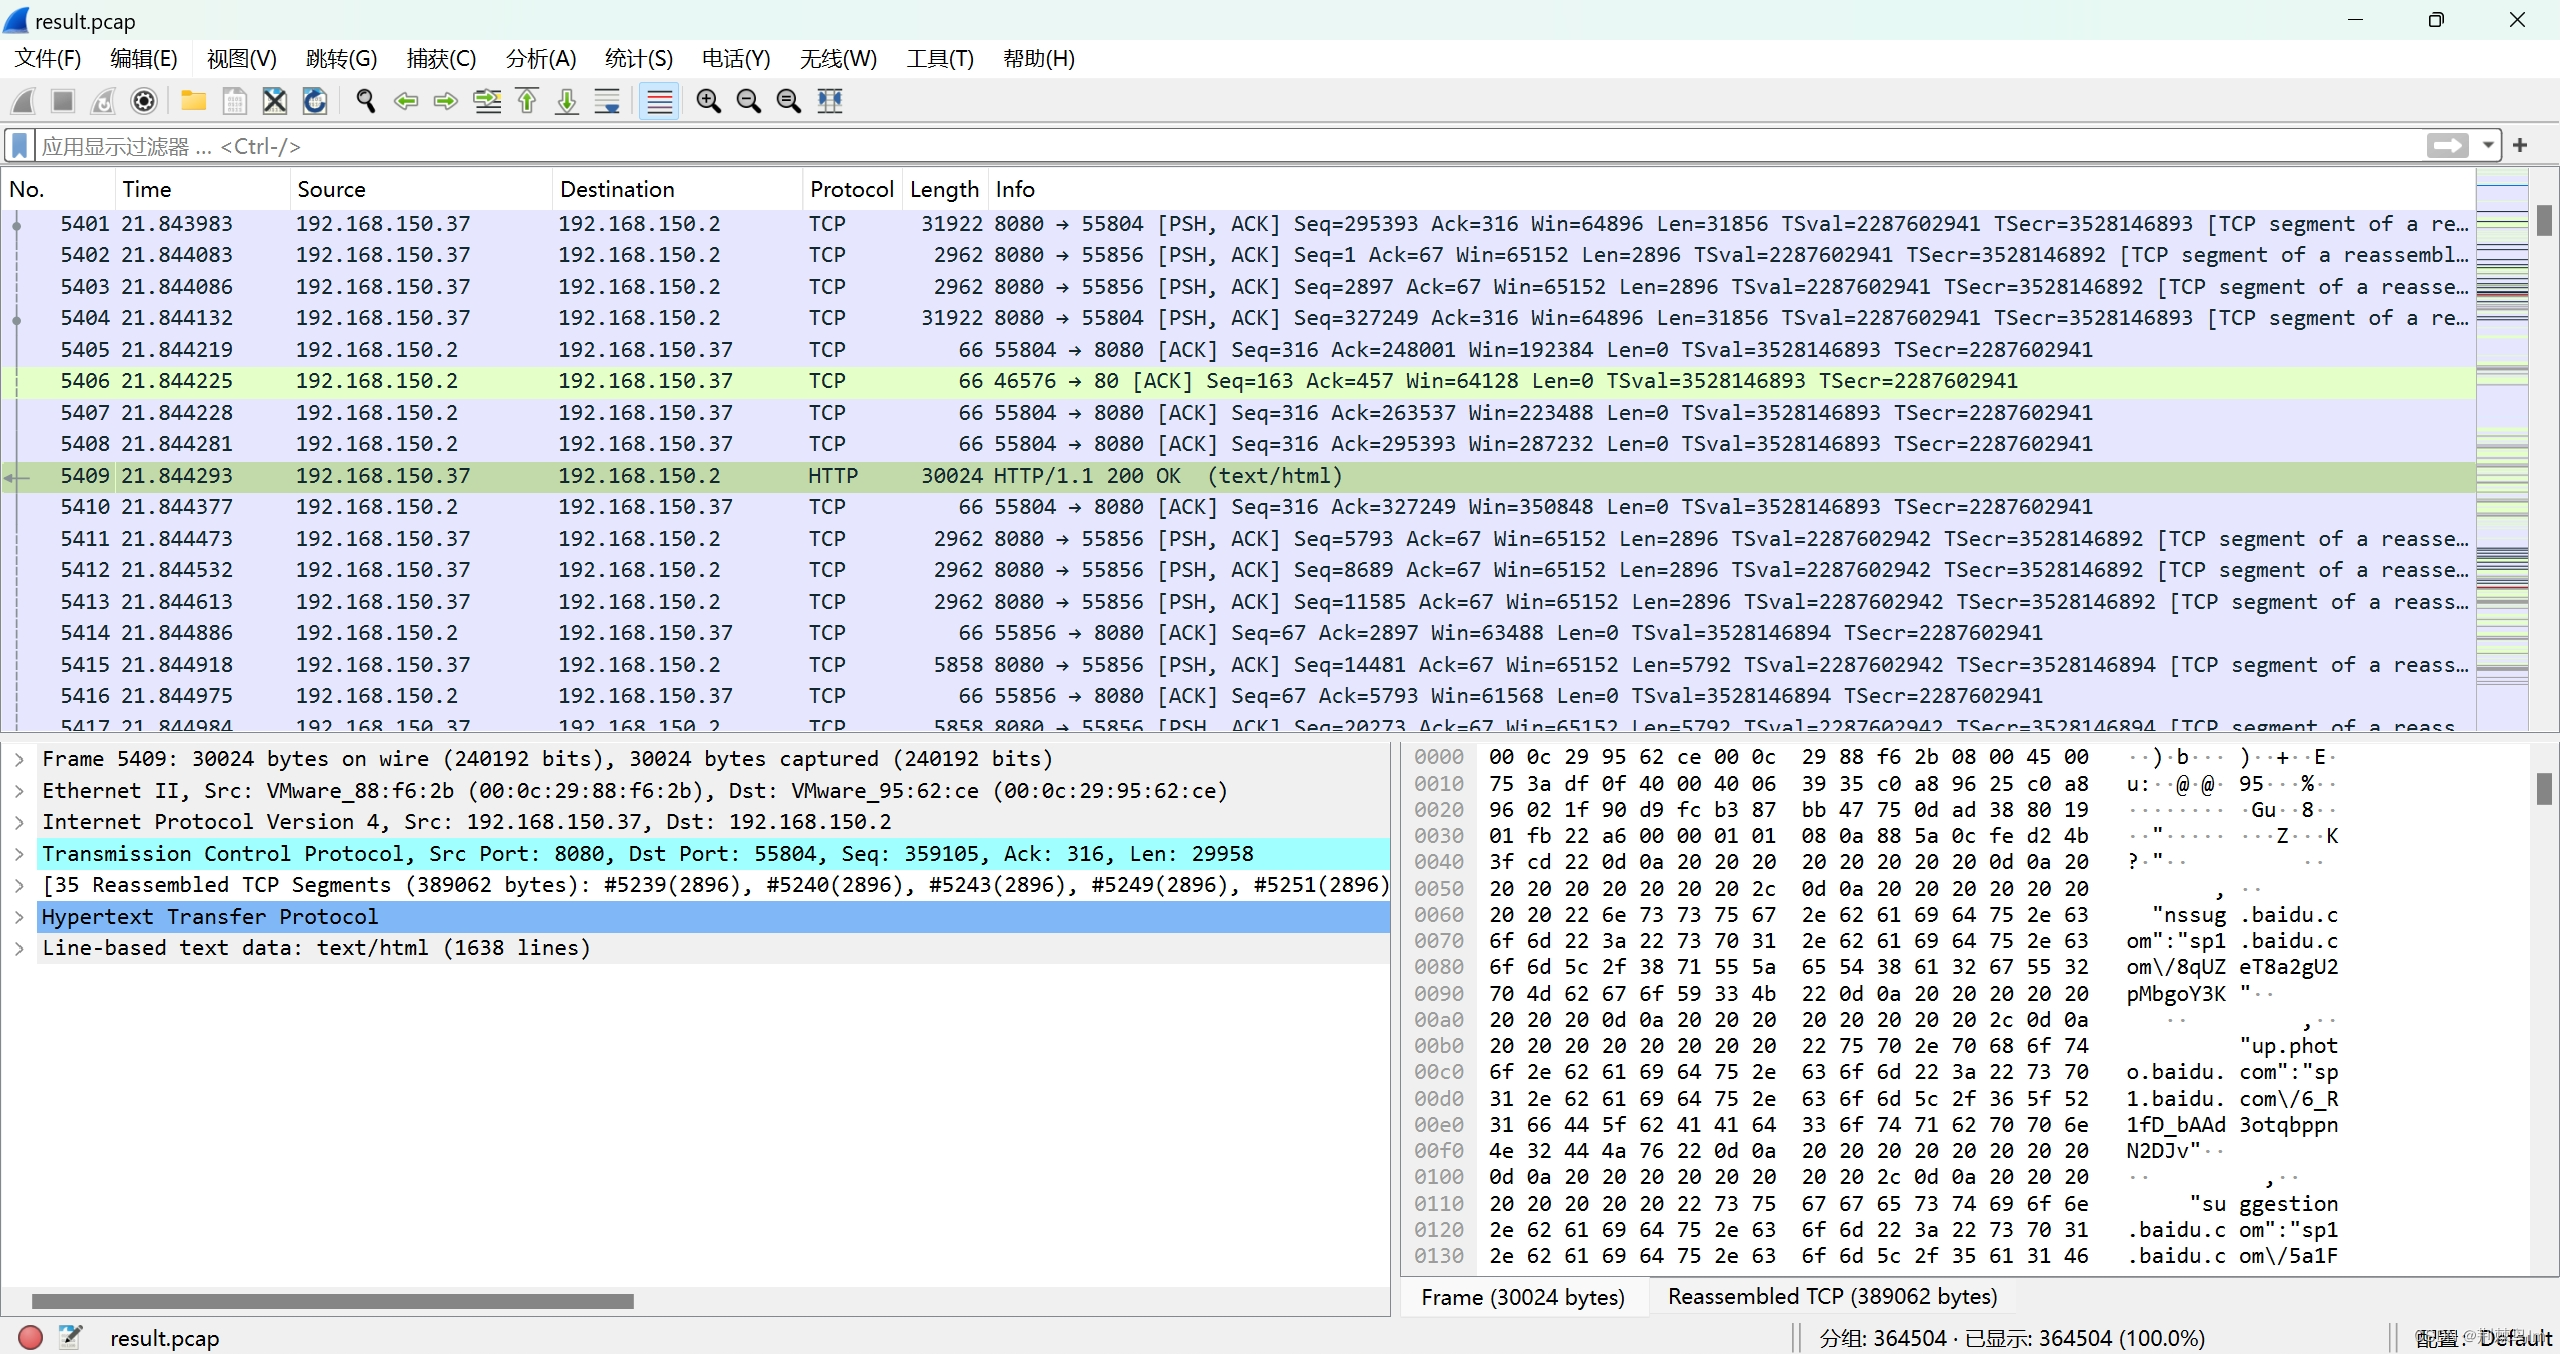The height and width of the screenshot is (1354, 2560).
Task: Sort packets by Protocol column header
Action: coord(851,189)
